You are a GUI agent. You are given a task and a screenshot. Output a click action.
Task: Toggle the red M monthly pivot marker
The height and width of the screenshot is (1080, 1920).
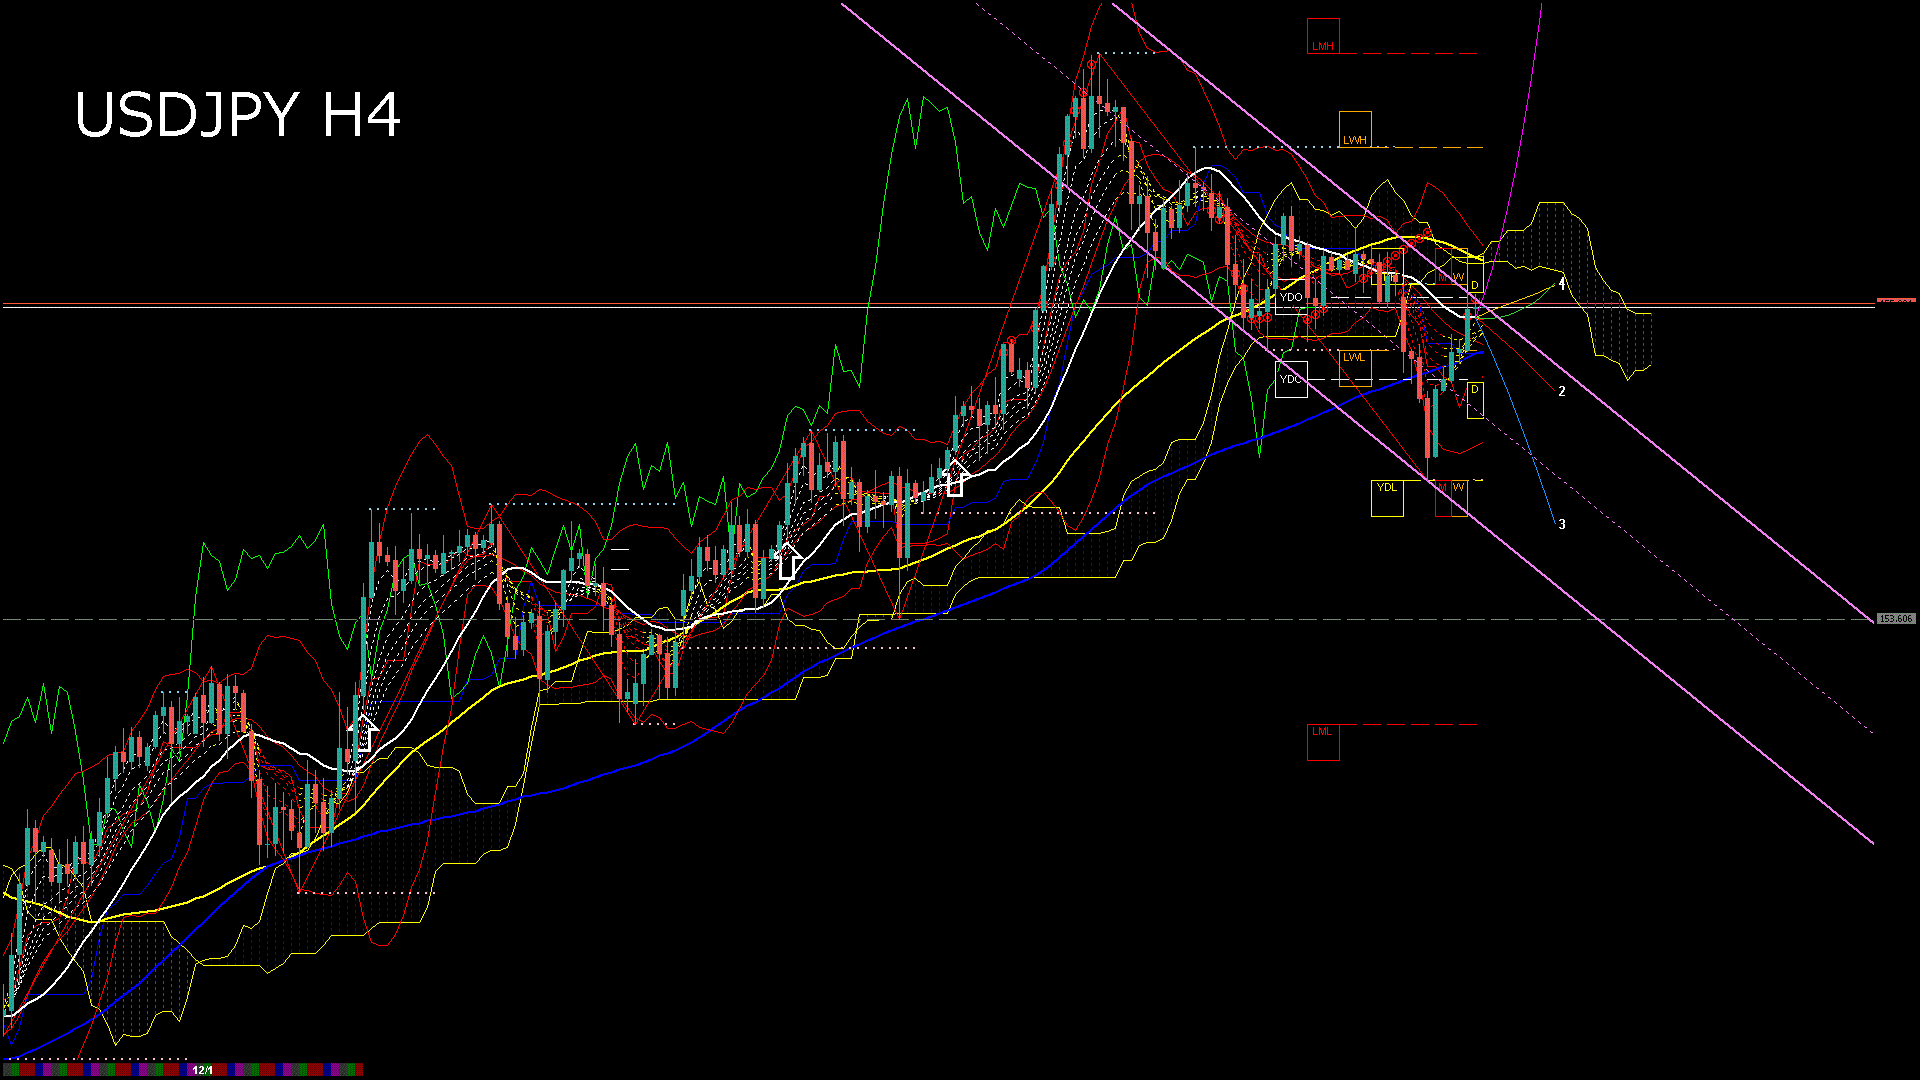coord(1443,277)
